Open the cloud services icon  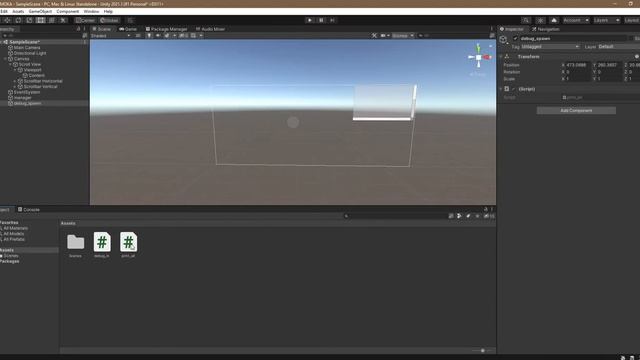click(x=554, y=20)
